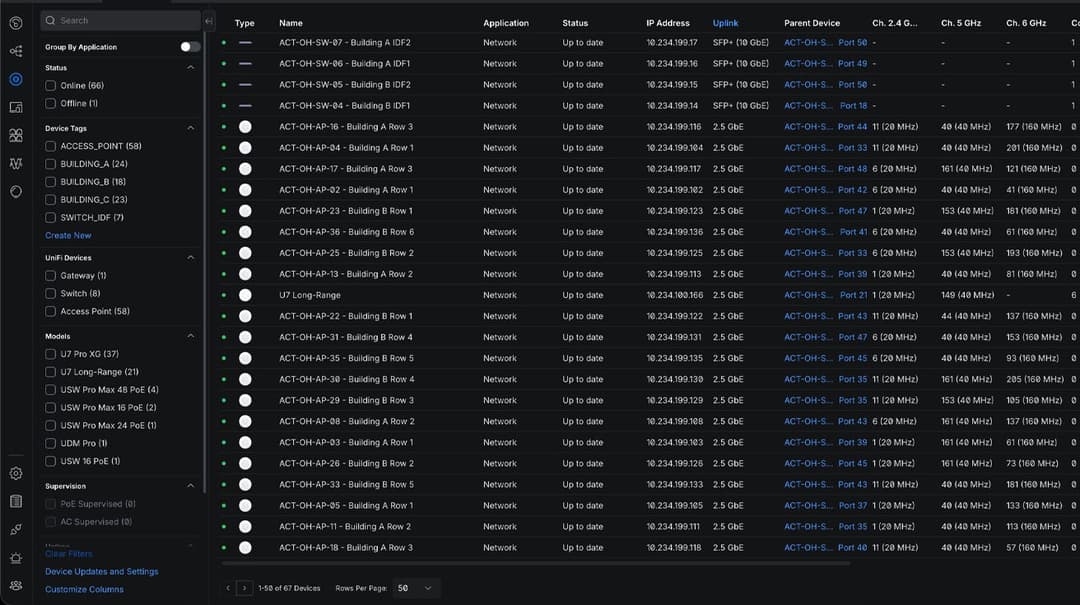
Task: Sort by the Ch. 5 GHz column header
Action: (961, 23)
